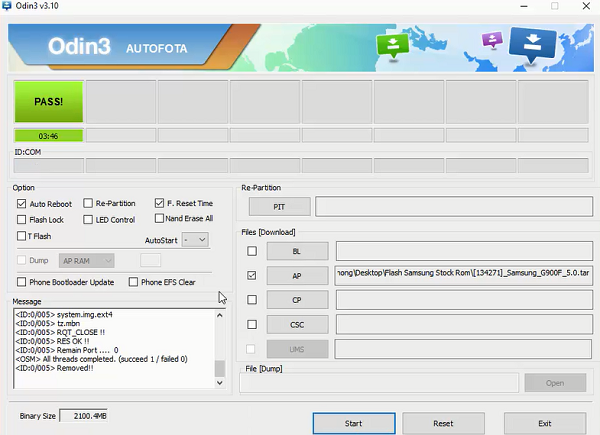This screenshot has height=435, width=600.
Task: Click the Message log scroll down arrow
Action: (x=220, y=382)
